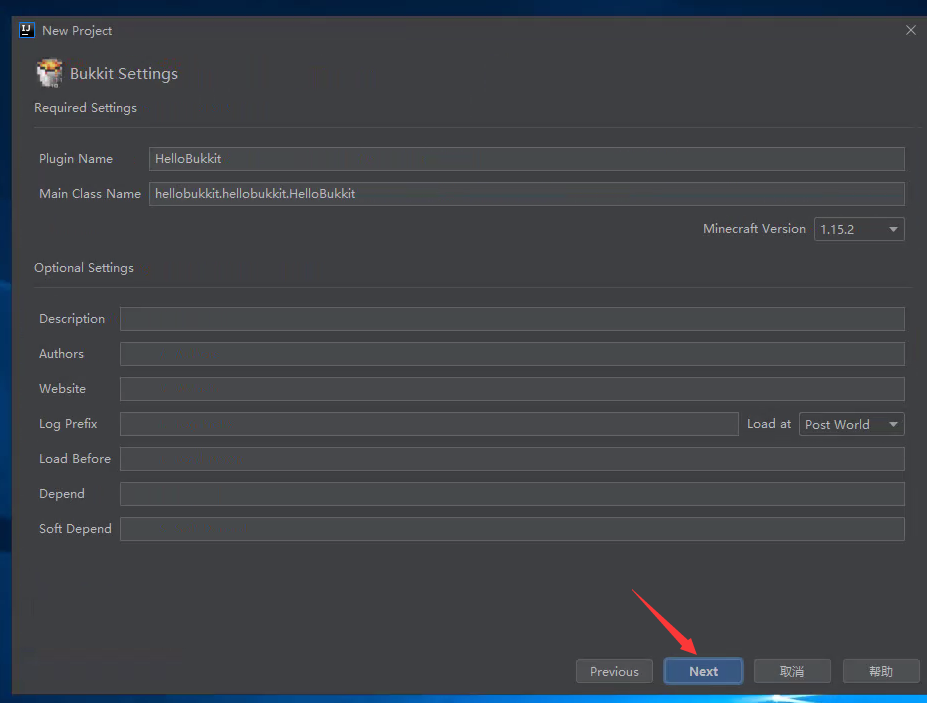Click the Bukkit Settings header icon
The width and height of the screenshot is (927, 703).
(x=49, y=73)
